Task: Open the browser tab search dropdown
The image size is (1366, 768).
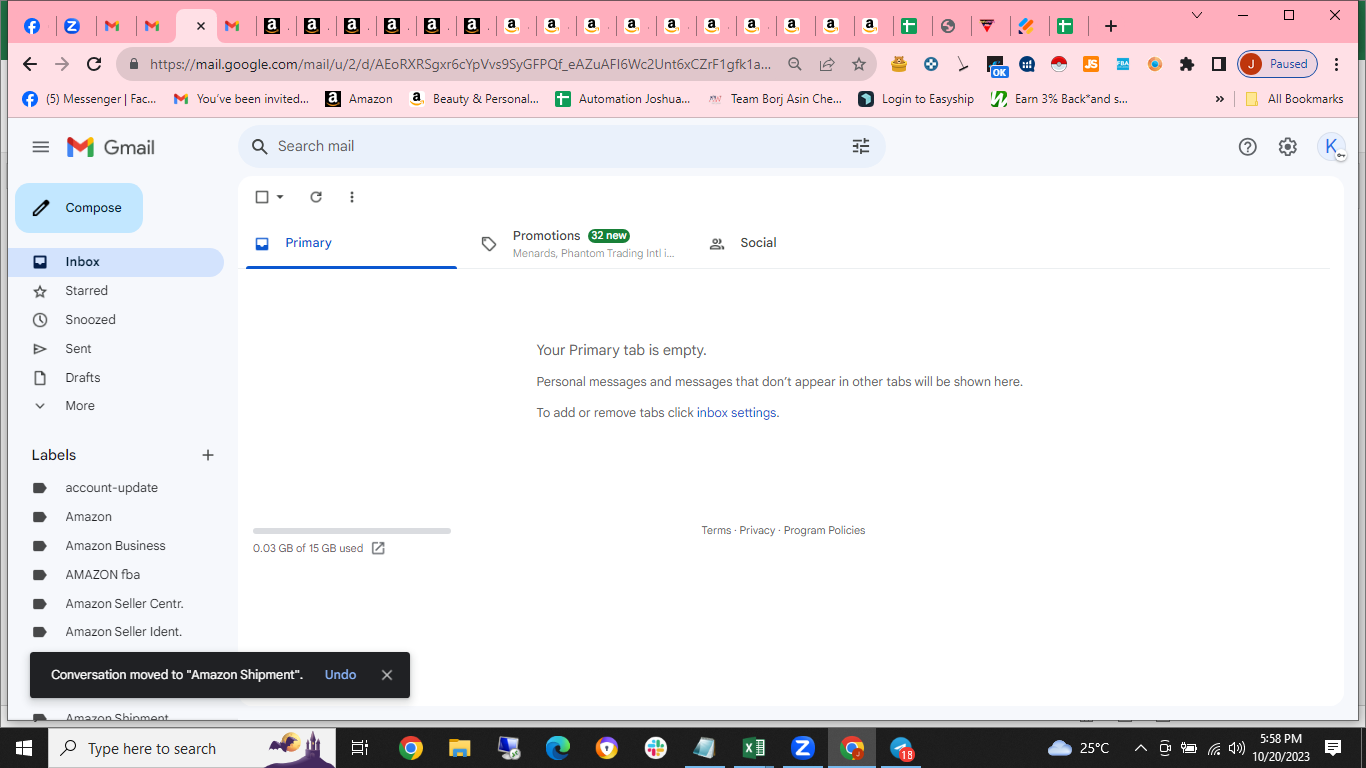Action: pyautogui.click(x=1197, y=15)
